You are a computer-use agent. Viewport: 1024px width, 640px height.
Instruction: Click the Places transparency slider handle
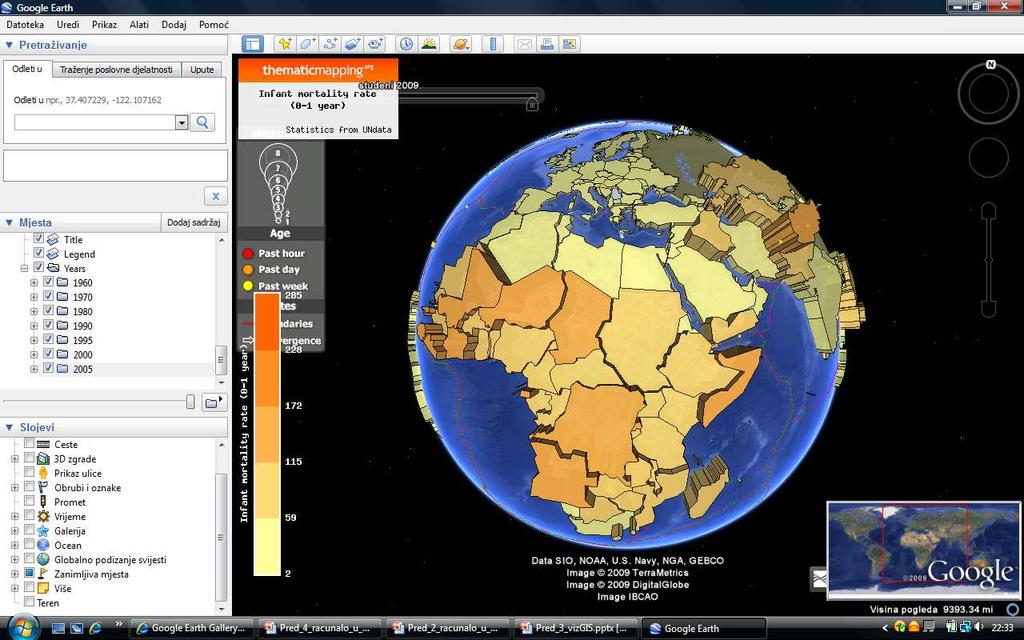tap(190, 402)
